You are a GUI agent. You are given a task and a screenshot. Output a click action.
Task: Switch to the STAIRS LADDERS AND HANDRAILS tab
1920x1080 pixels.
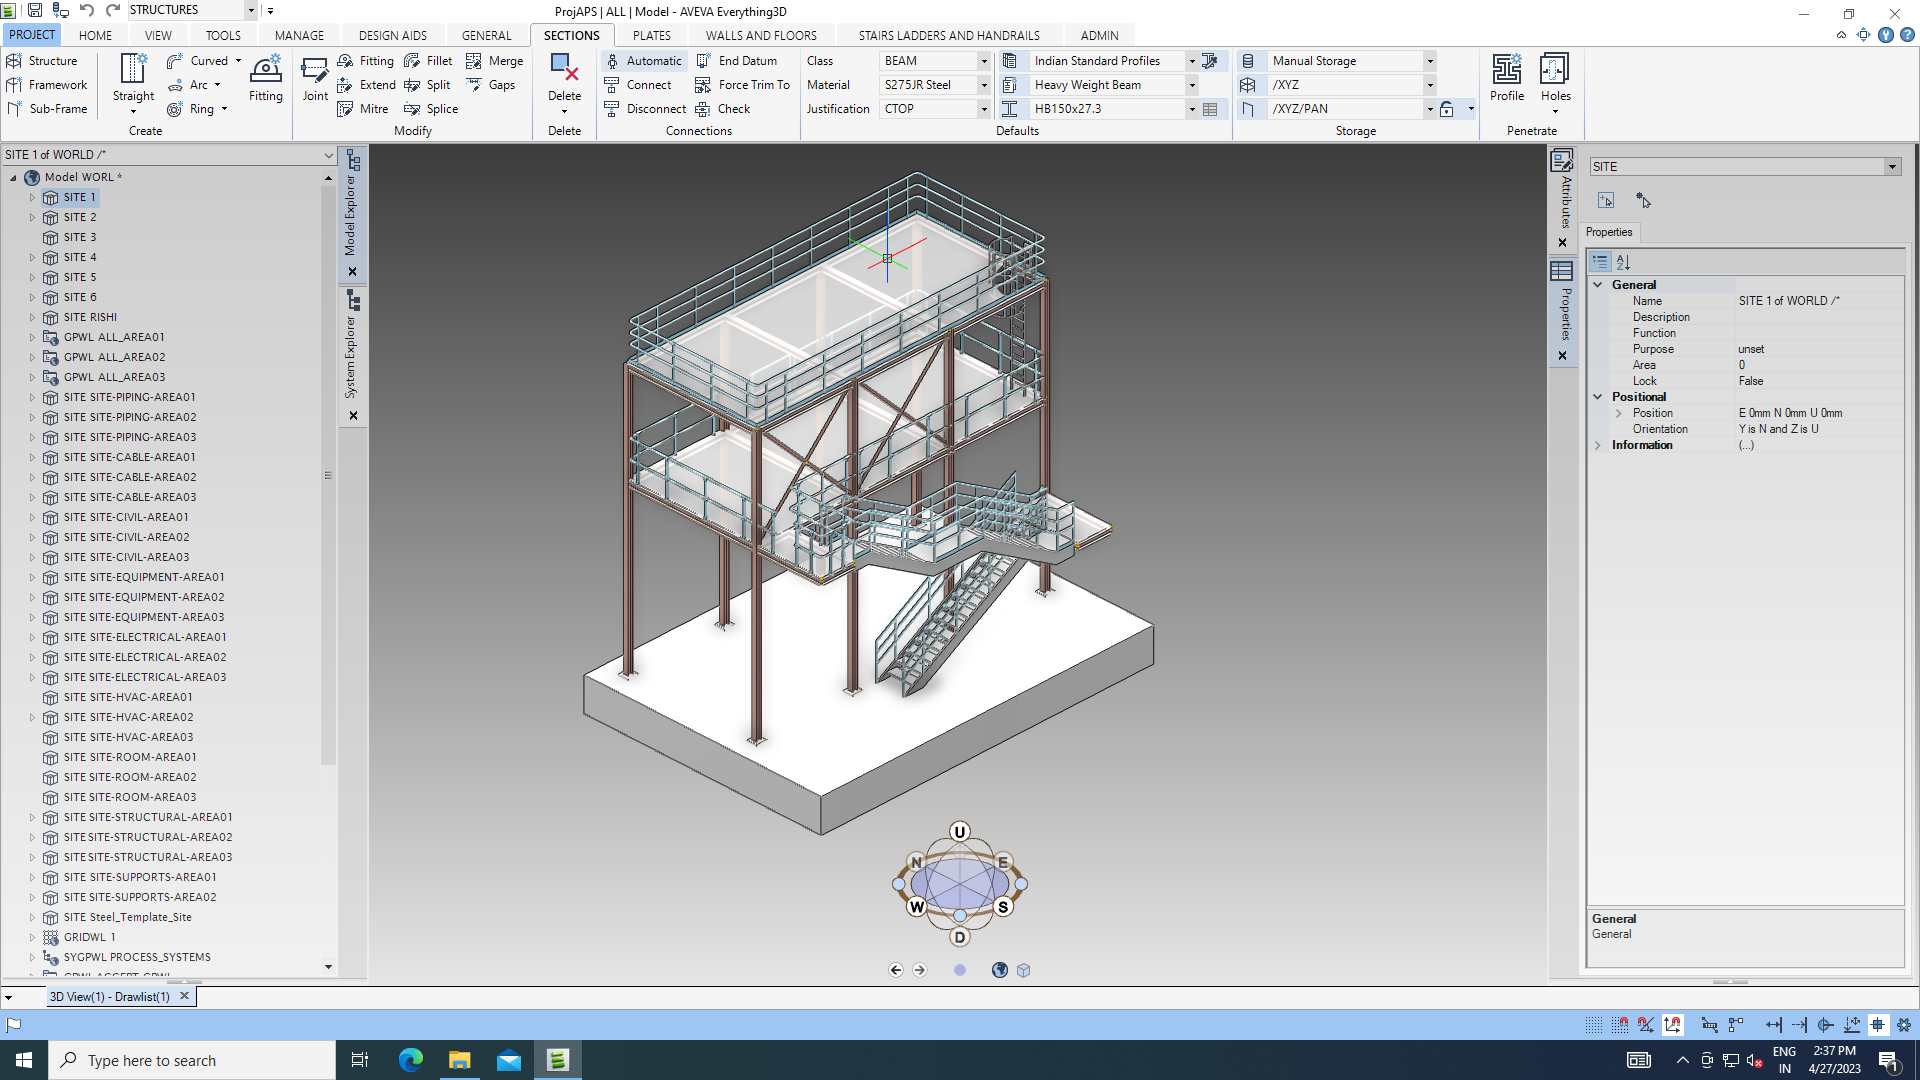click(947, 34)
